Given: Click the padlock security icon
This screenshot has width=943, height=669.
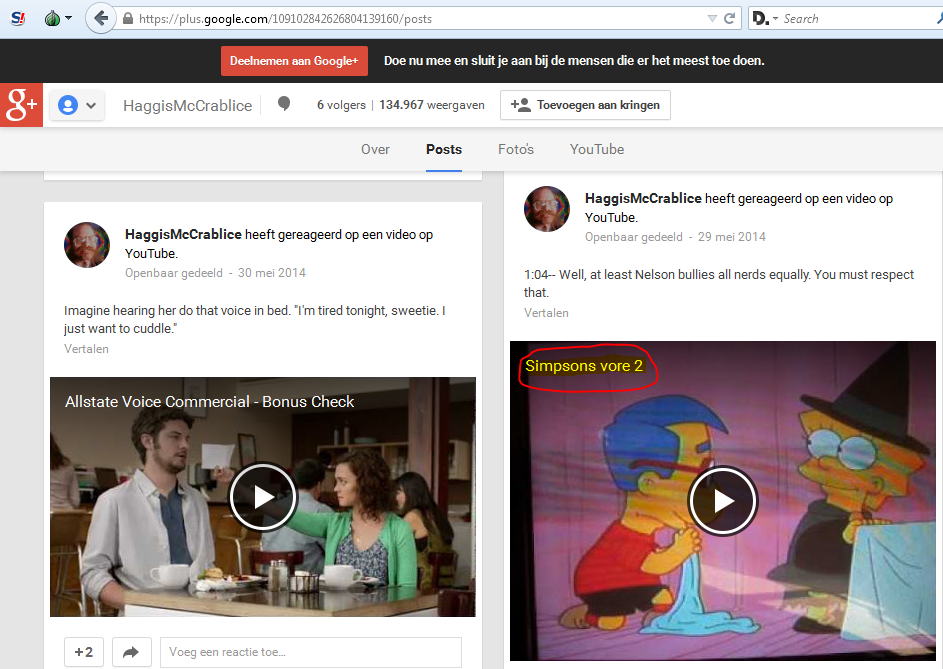Looking at the screenshot, I should [127, 19].
